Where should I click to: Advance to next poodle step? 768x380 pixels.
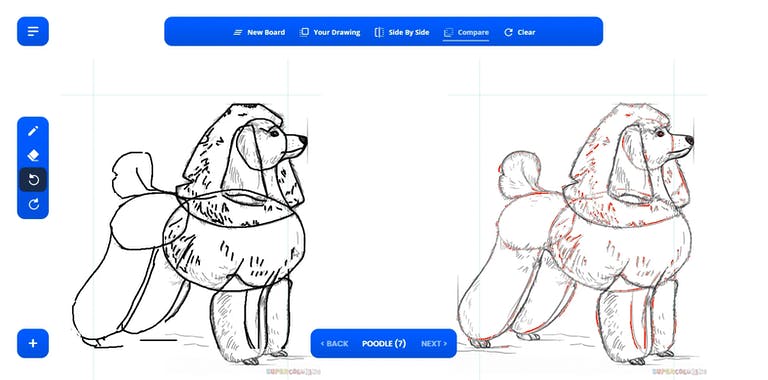434,344
